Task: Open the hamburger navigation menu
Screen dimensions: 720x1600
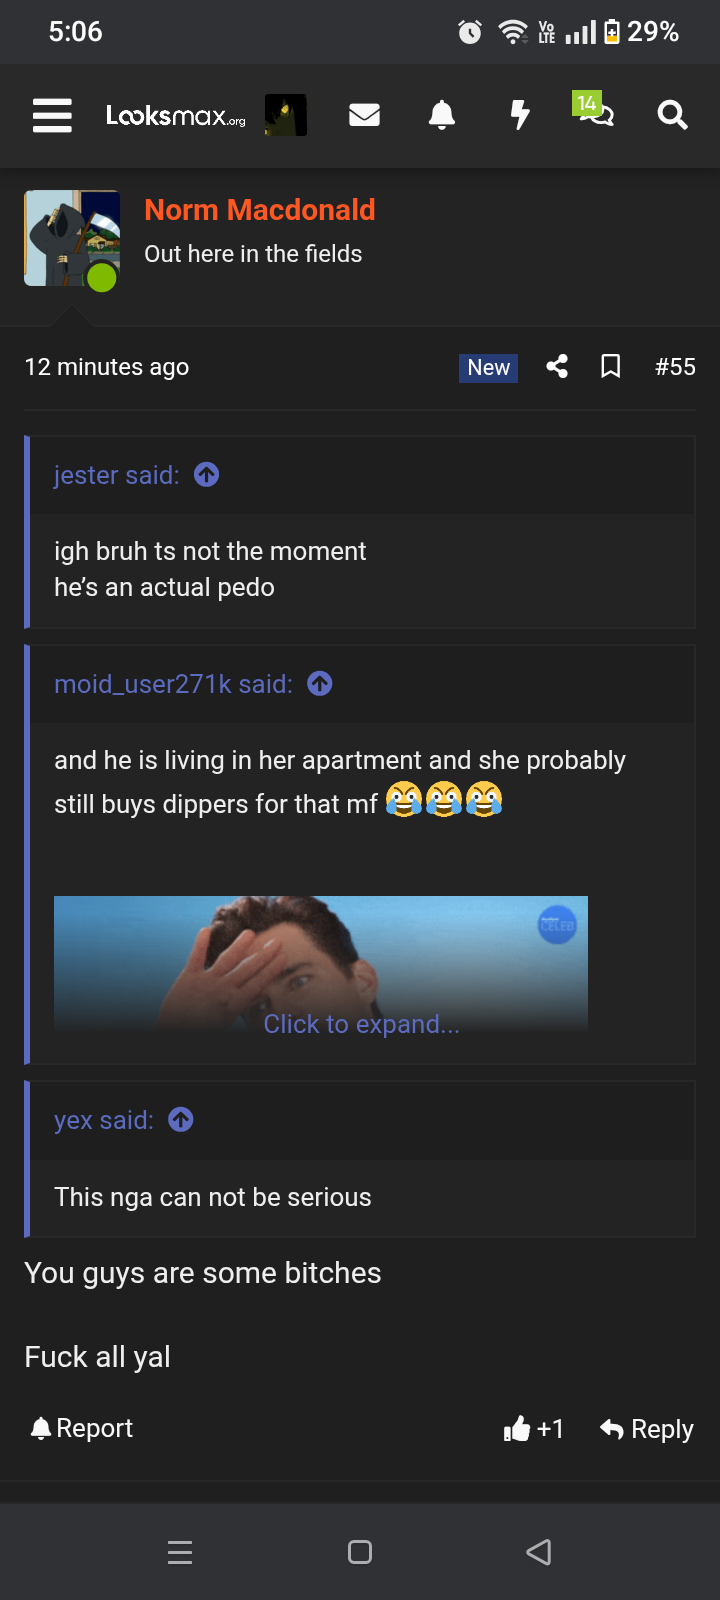Action: (x=52, y=116)
